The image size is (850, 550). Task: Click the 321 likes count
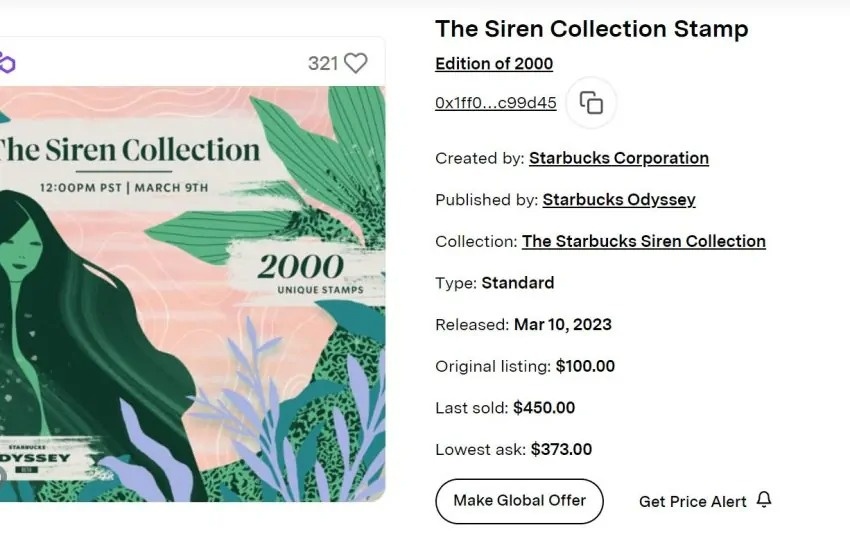323,63
